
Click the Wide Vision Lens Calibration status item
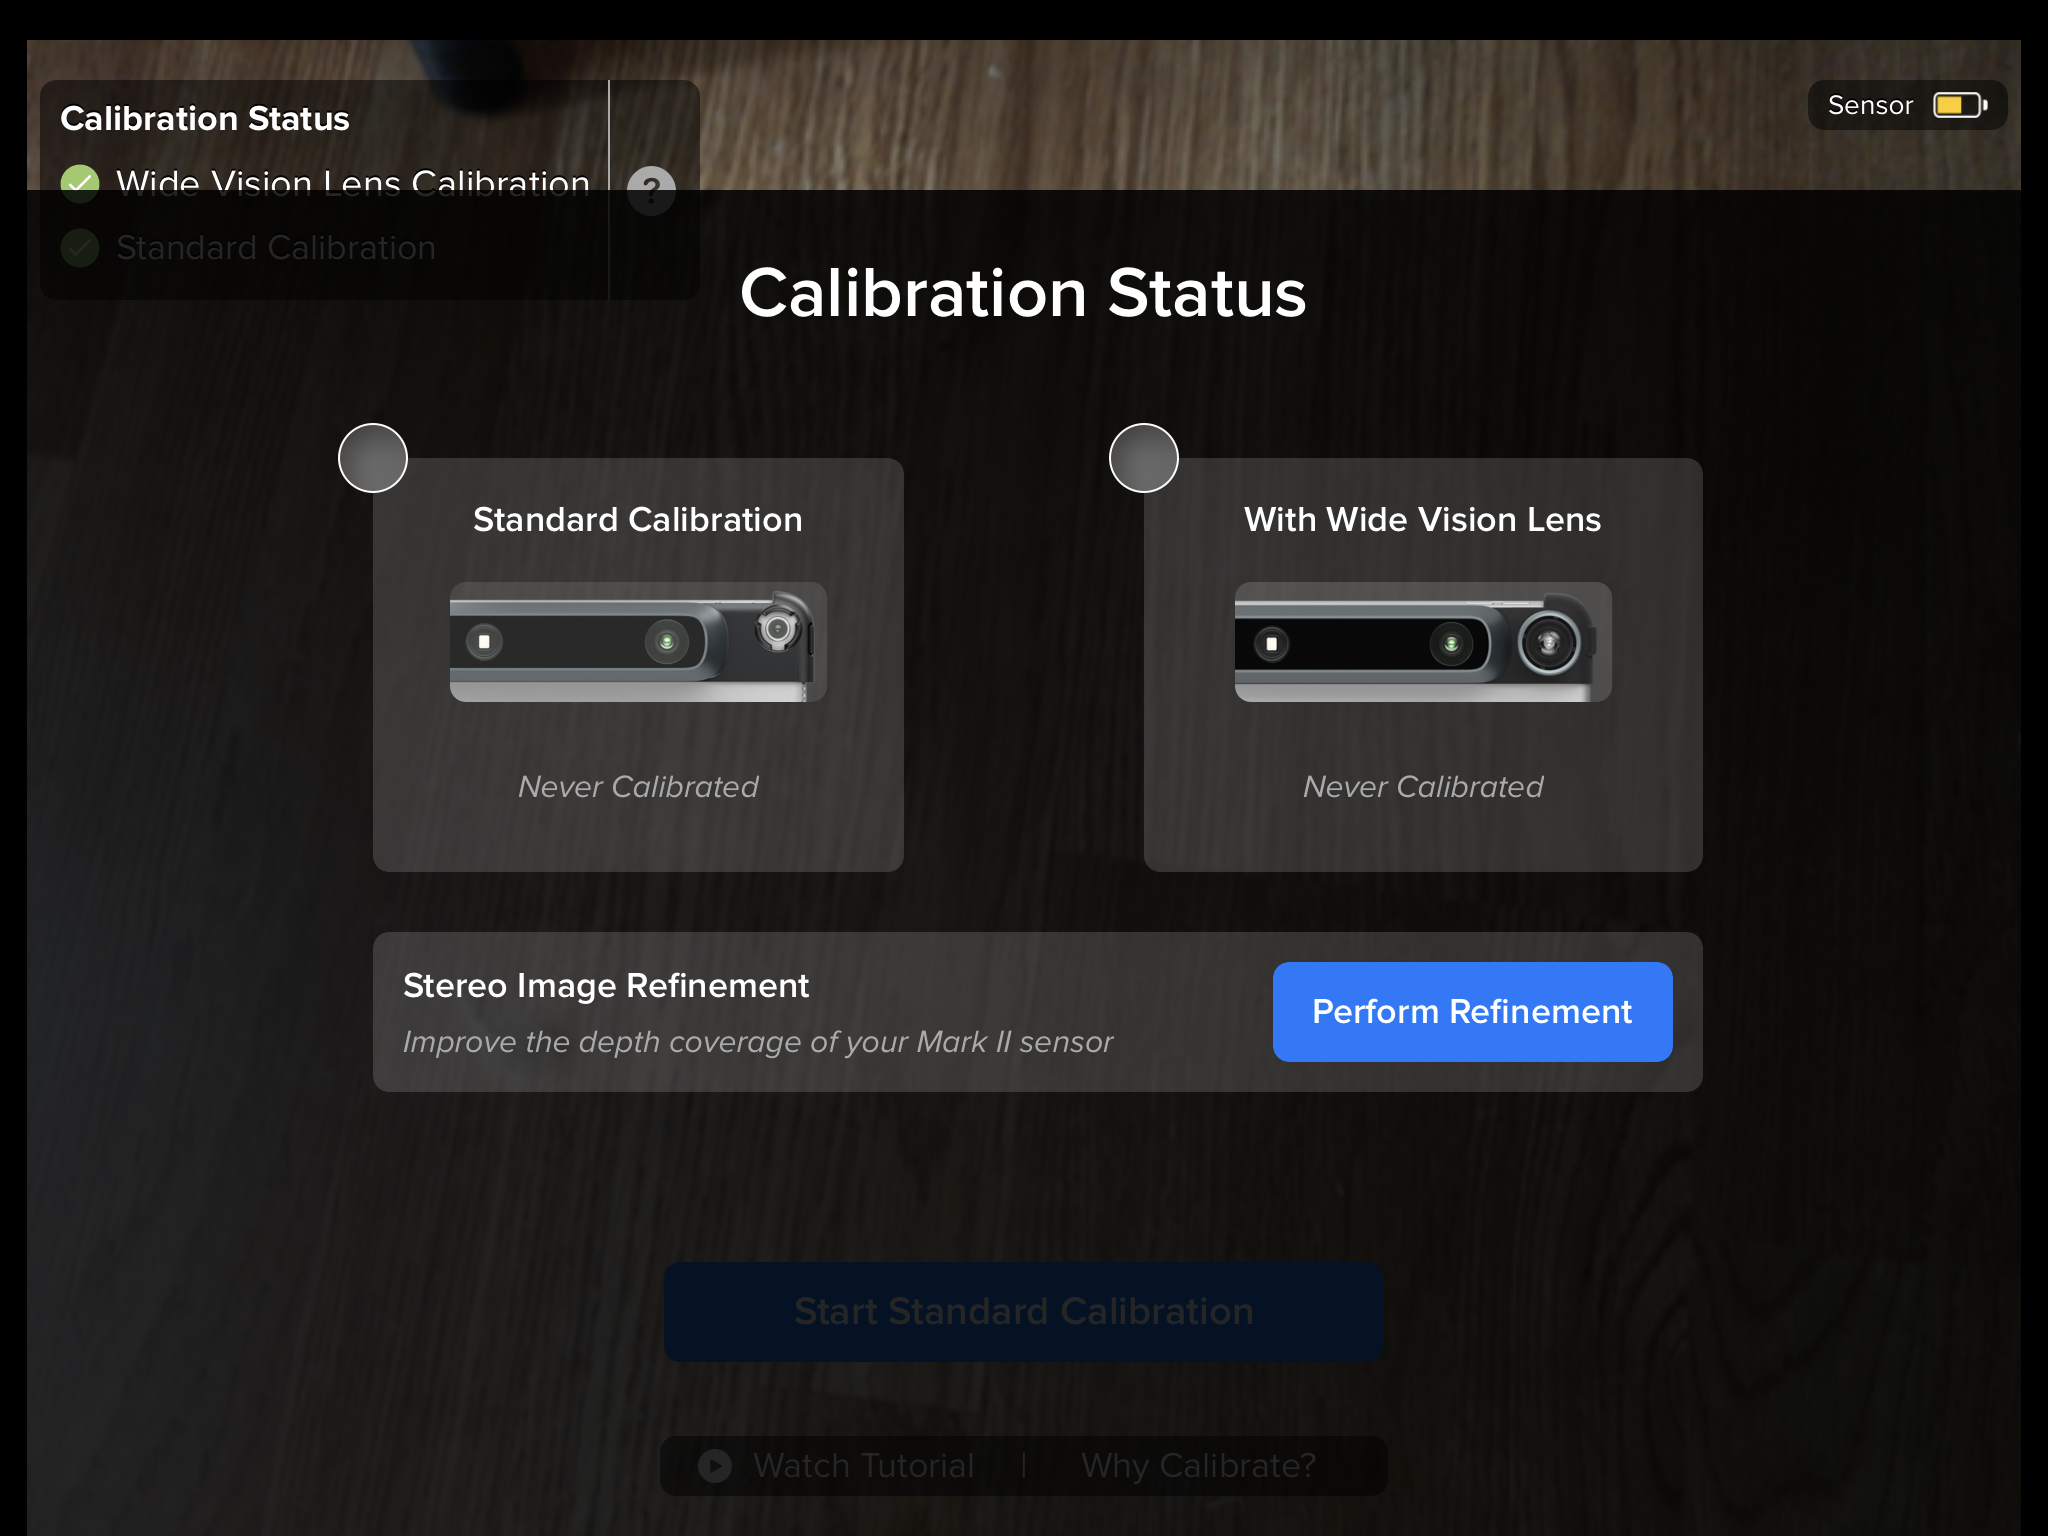point(352,183)
